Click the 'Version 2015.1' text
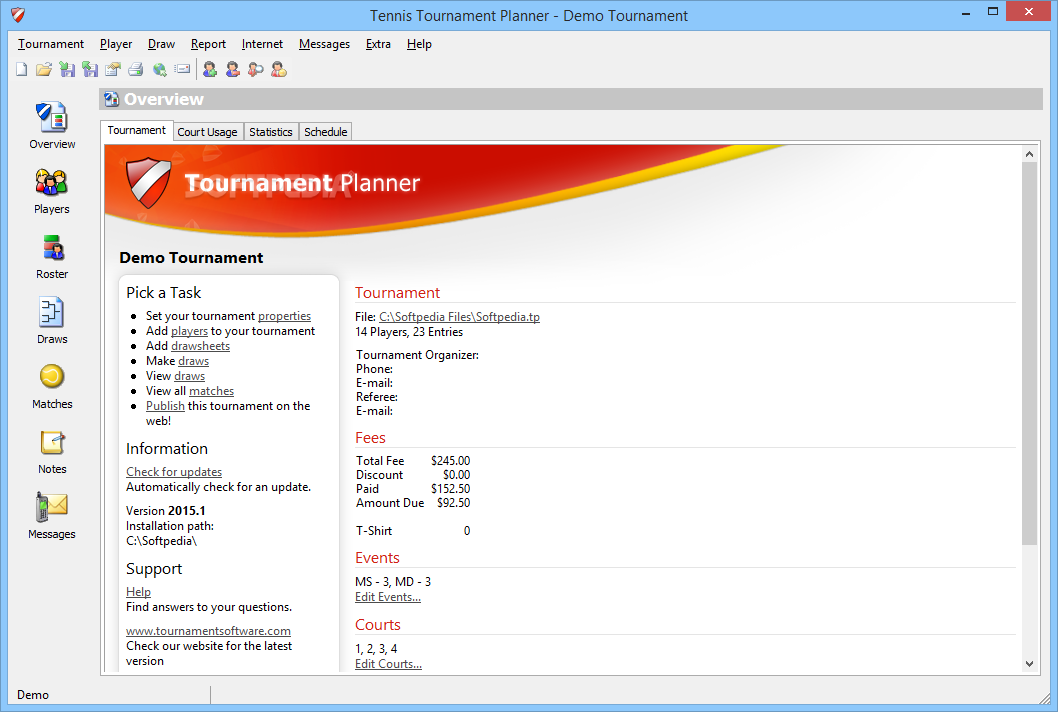 point(166,511)
